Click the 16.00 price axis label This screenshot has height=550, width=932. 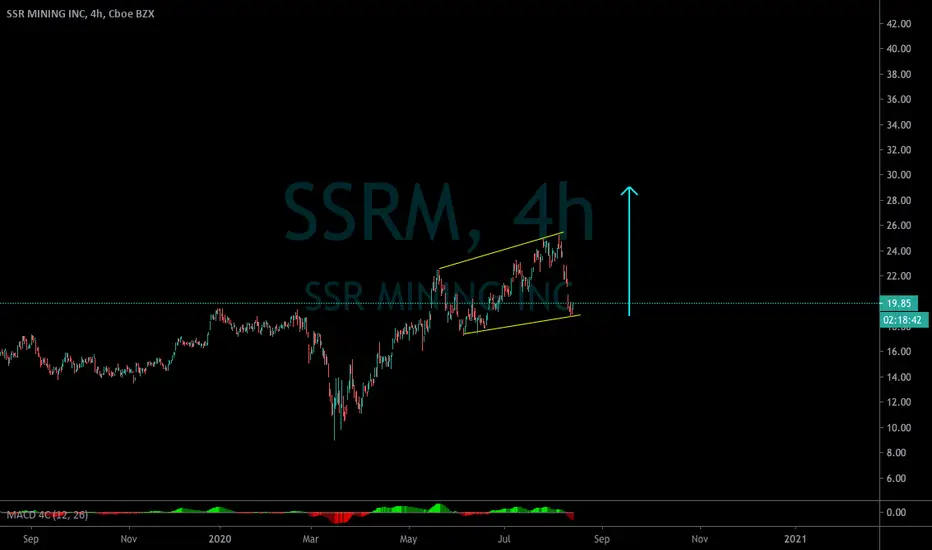point(899,351)
